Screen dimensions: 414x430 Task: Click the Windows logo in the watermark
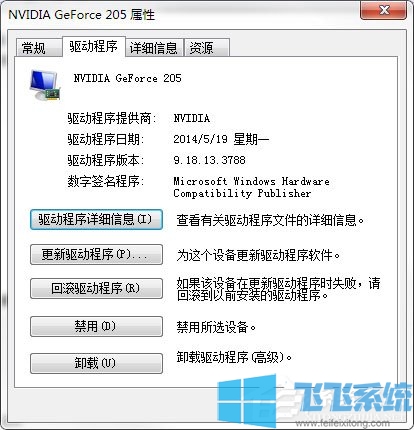point(247,401)
